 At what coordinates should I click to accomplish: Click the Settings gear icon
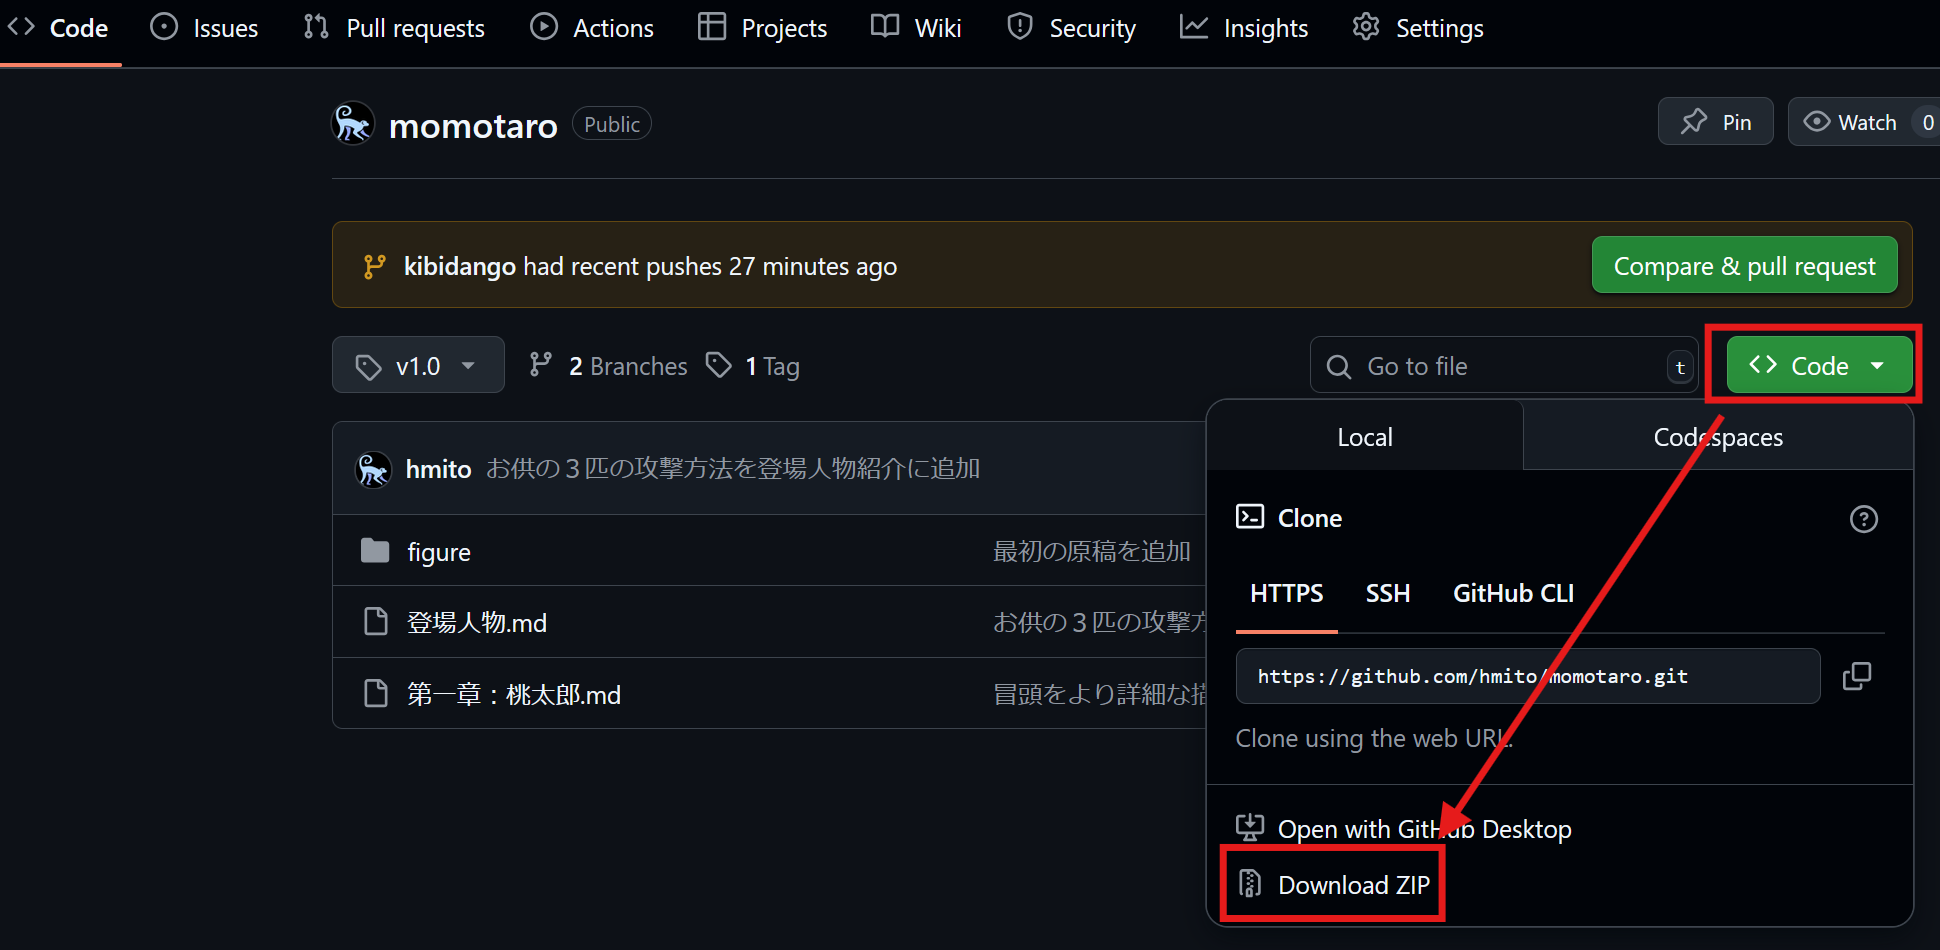[x=1366, y=27]
